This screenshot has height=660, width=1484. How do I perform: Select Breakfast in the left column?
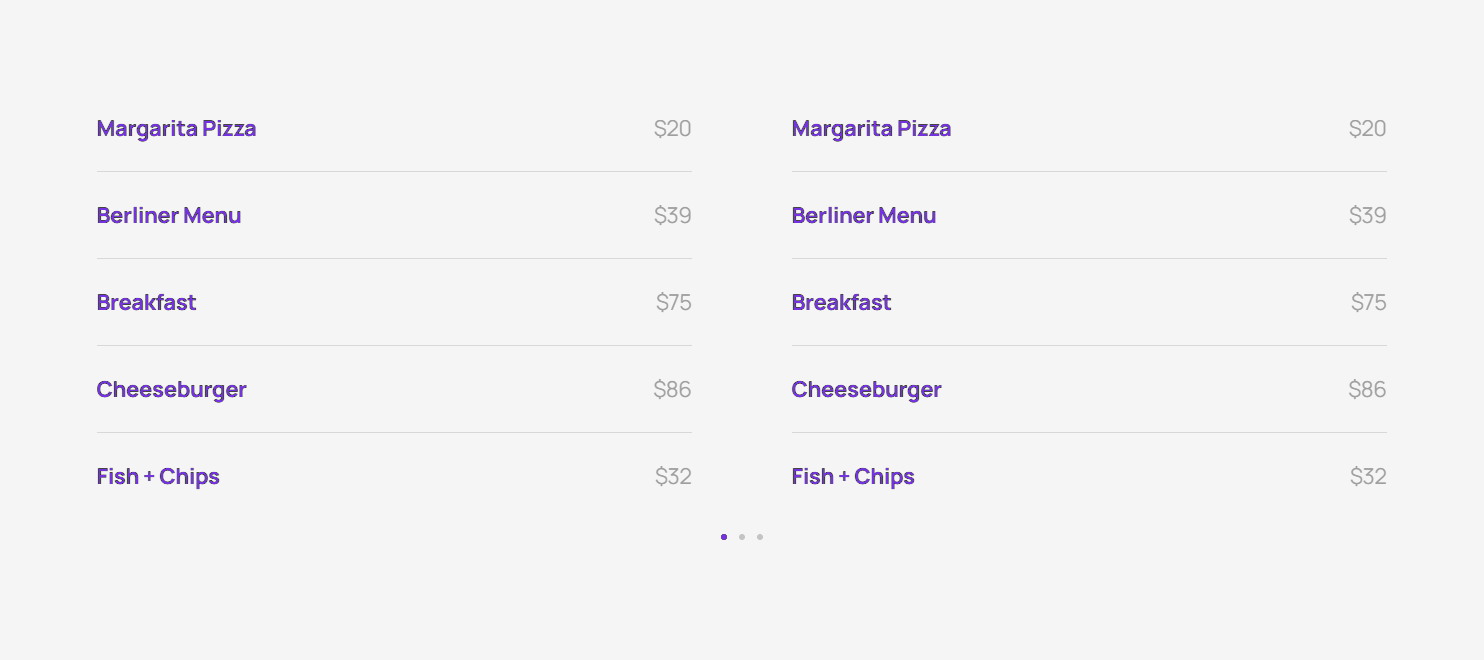tap(146, 303)
